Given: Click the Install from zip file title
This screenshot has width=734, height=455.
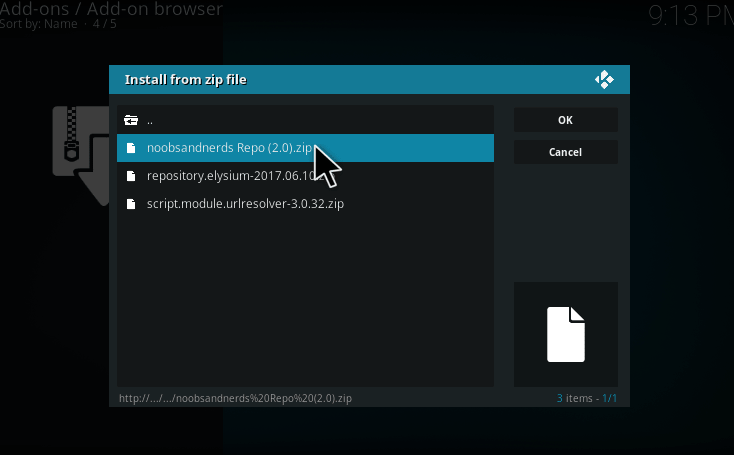Looking at the screenshot, I should pyautogui.click(x=186, y=80).
